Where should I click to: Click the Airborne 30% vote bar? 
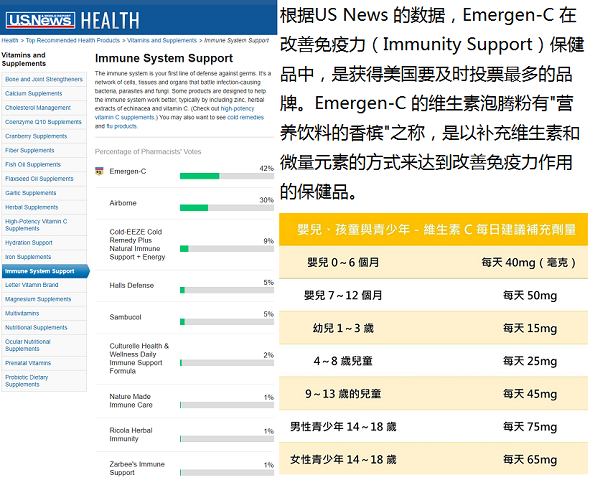pyautogui.click(x=227, y=208)
